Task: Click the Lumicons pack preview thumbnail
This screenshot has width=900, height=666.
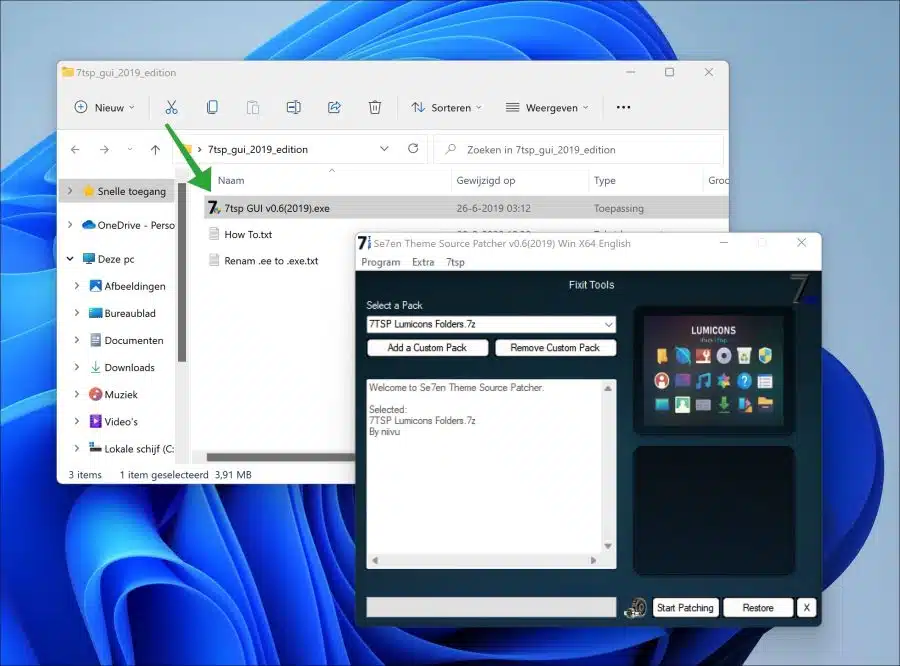Action: [713, 371]
